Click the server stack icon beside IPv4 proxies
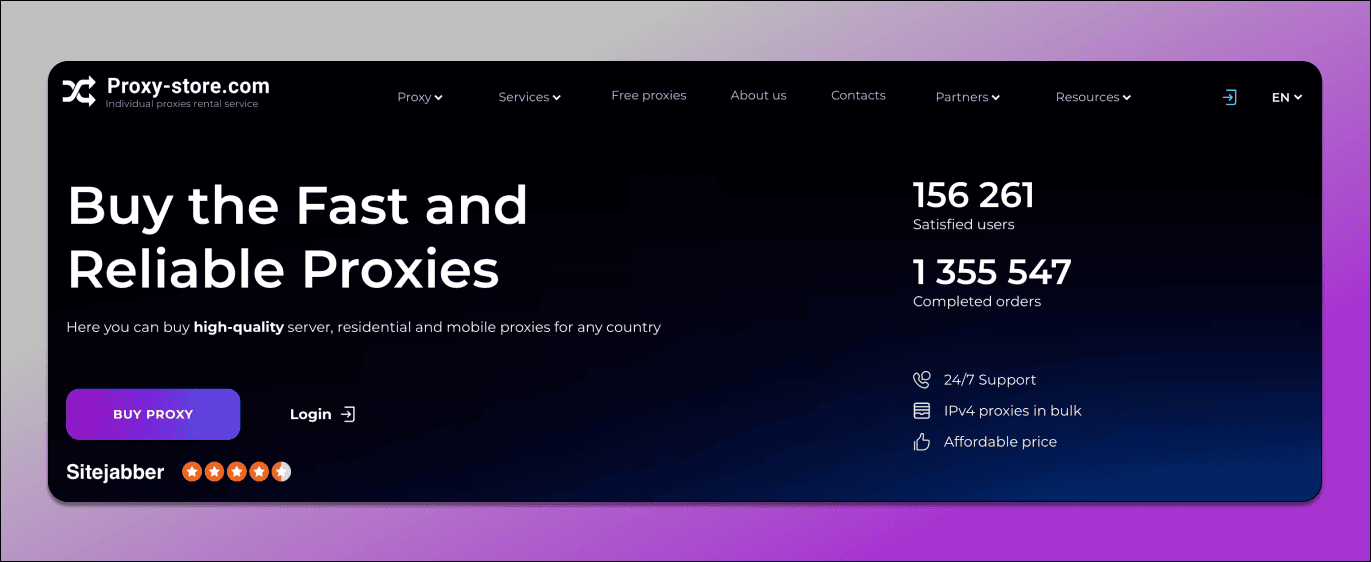 pos(922,411)
